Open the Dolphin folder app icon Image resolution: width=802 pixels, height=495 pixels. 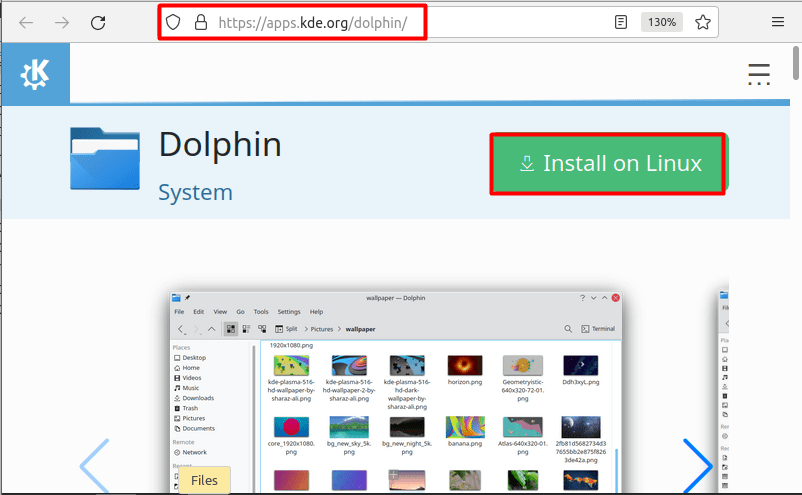pos(105,159)
